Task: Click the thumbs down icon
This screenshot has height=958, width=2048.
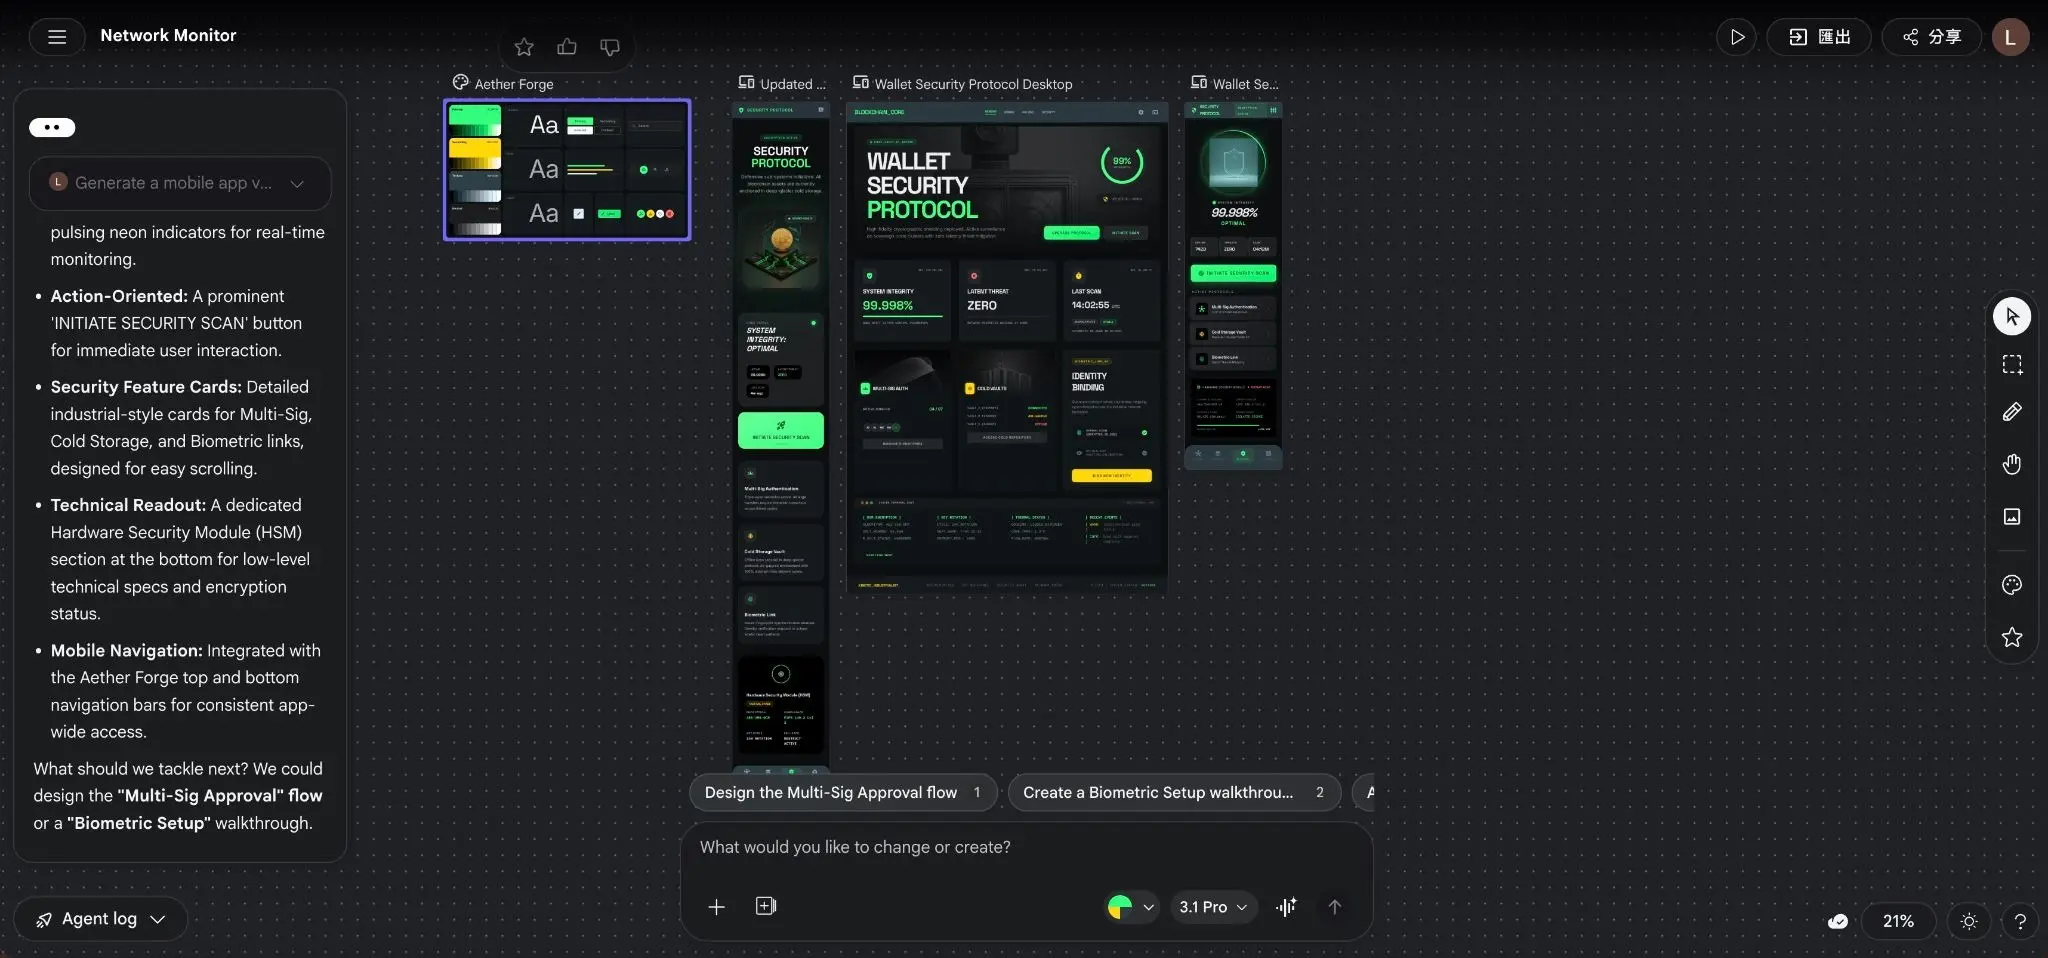Action: click(610, 47)
